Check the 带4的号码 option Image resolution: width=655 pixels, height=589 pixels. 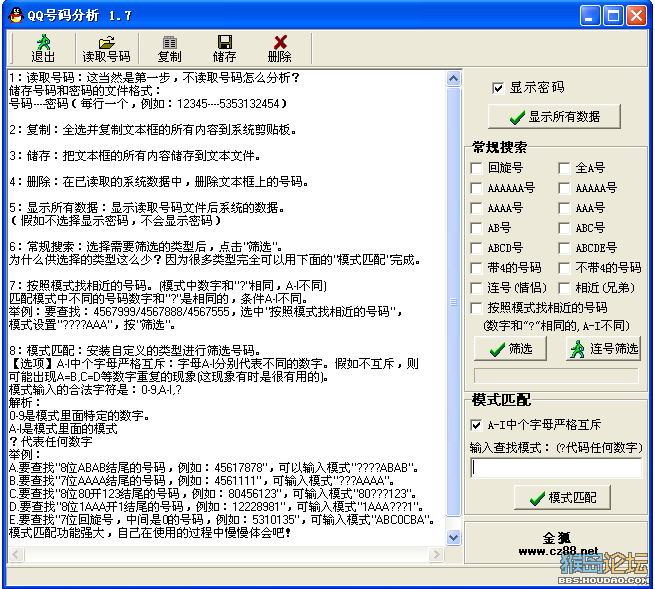pyautogui.click(x=476, y=268)
